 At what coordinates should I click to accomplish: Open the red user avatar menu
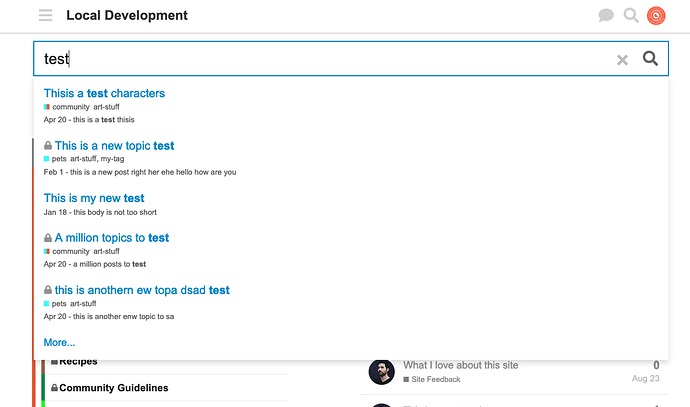[656, 15]
